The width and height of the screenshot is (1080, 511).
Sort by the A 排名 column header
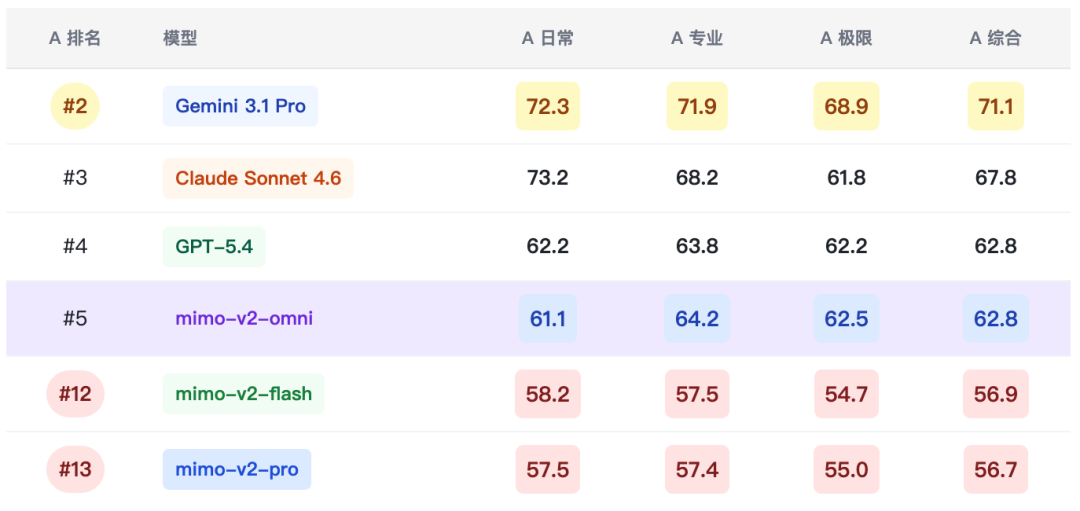[75, 38]
